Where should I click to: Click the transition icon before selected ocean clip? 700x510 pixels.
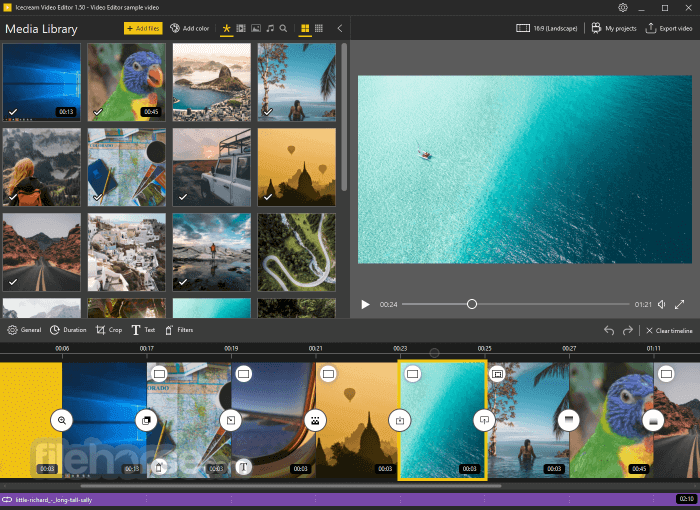click(400, 420)
